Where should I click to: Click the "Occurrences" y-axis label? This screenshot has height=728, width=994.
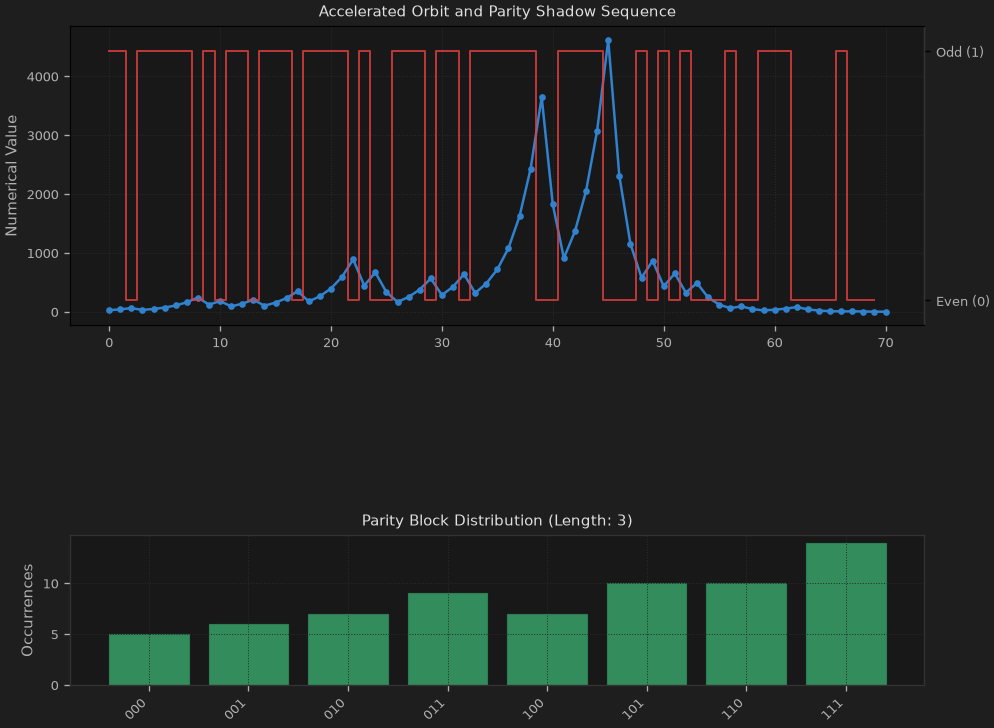coord(27,610)
